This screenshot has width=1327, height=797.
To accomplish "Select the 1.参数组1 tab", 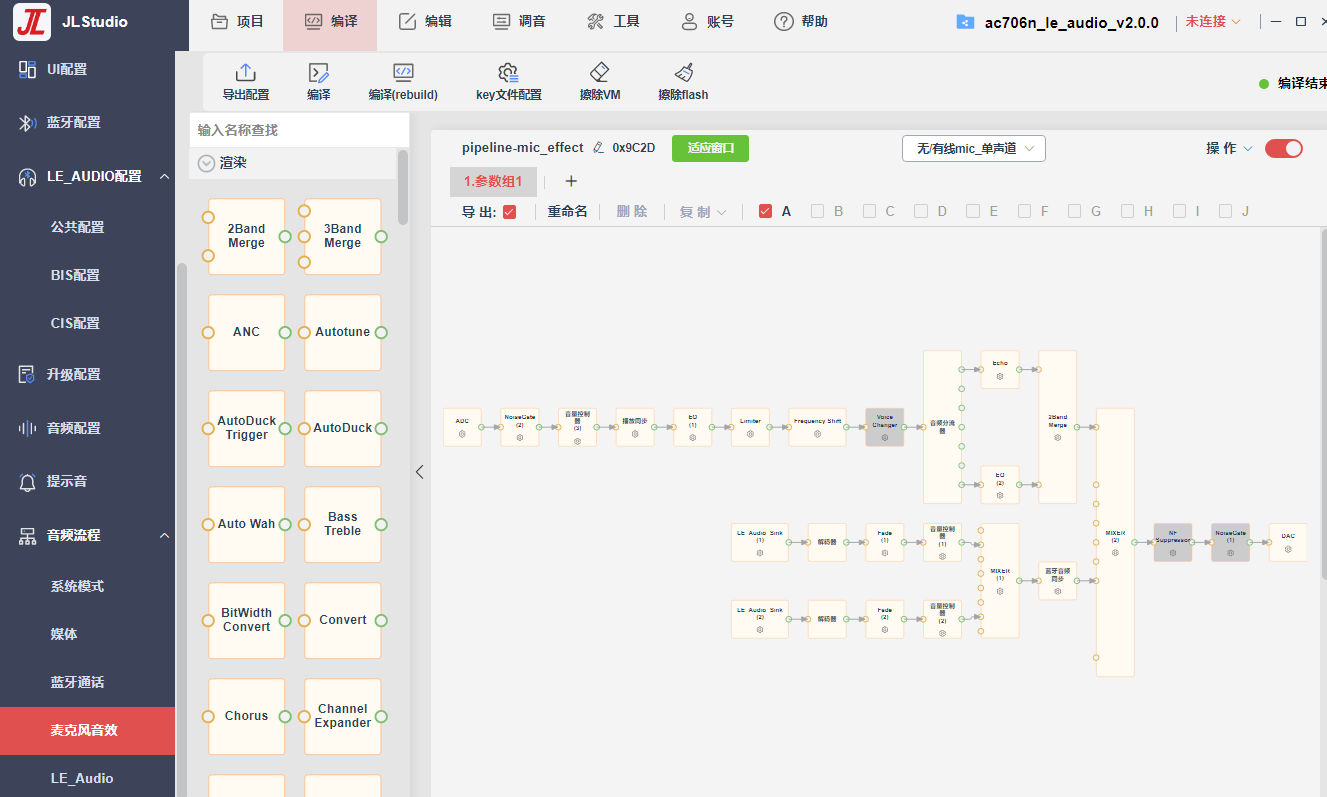I will pyautogui.click(x=493, y=181).
